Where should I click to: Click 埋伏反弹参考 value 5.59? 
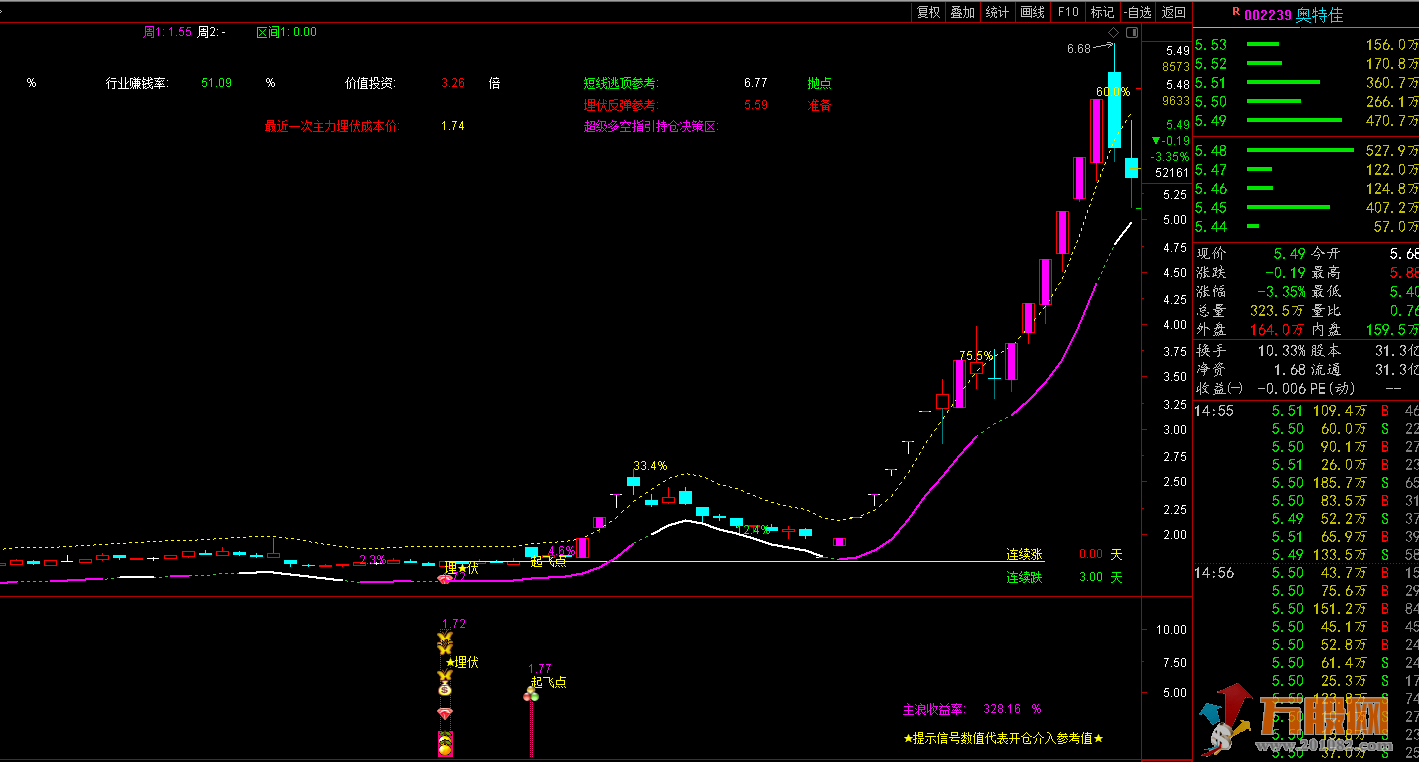click(755, 105)
